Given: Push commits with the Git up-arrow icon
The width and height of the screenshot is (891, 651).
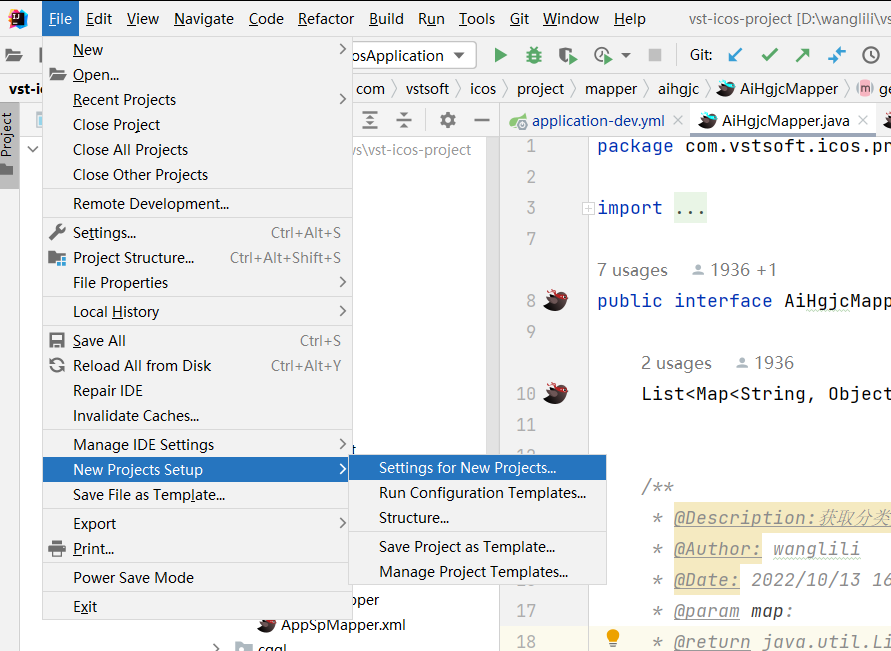Looking at the screenshot, I should (x=802, y=56).
